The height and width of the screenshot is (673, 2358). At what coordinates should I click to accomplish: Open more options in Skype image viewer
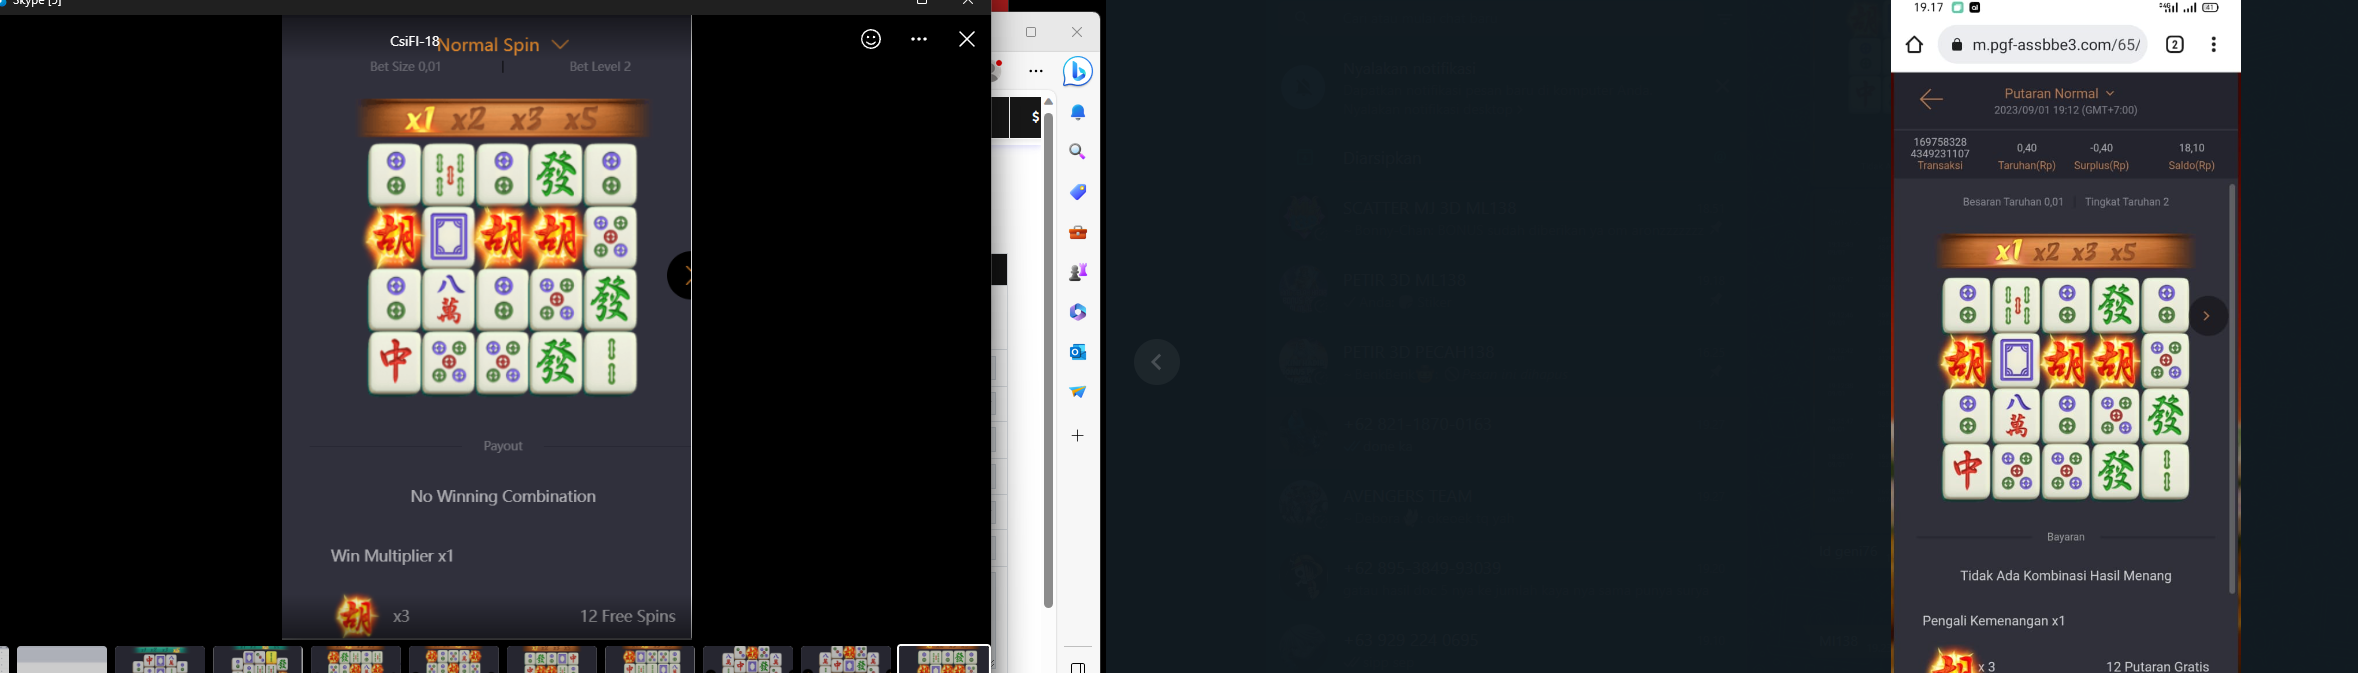(x=919, y=39)
